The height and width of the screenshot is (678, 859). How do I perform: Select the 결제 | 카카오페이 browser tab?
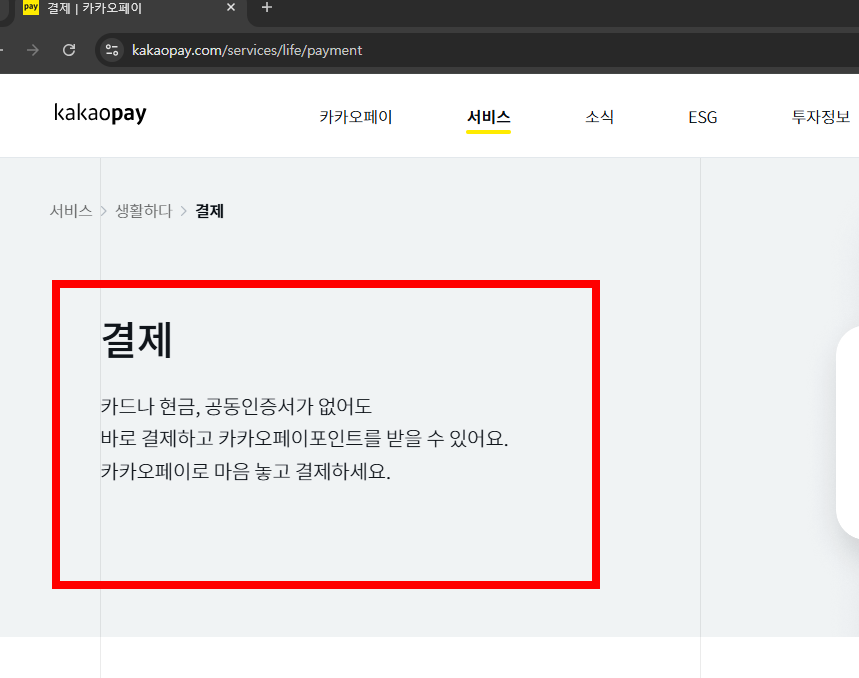coord(120,8)
